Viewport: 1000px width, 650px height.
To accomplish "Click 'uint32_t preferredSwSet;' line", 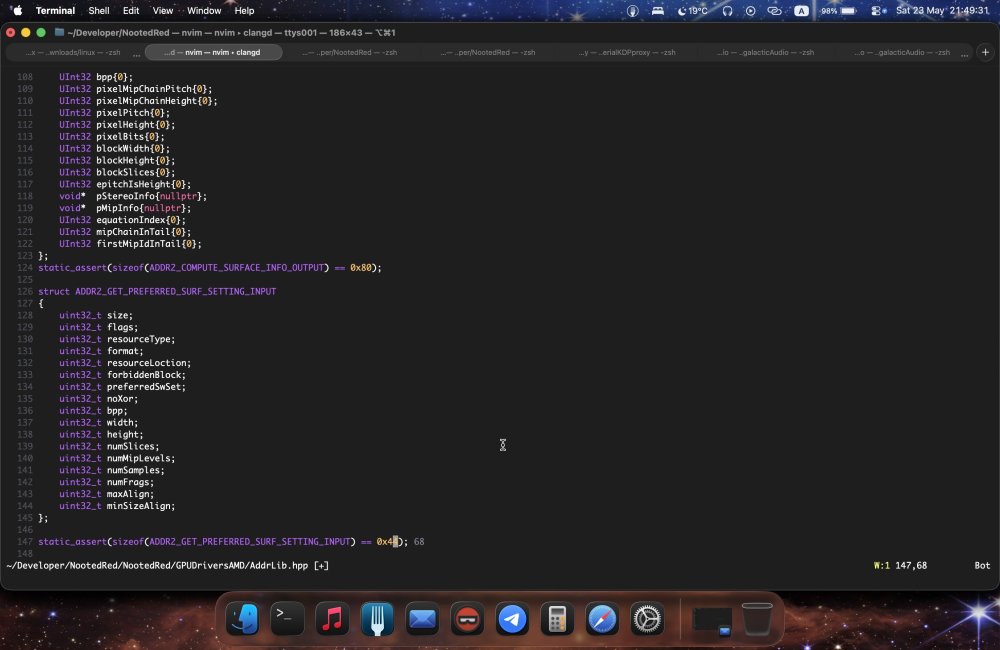I will (122, 387).
